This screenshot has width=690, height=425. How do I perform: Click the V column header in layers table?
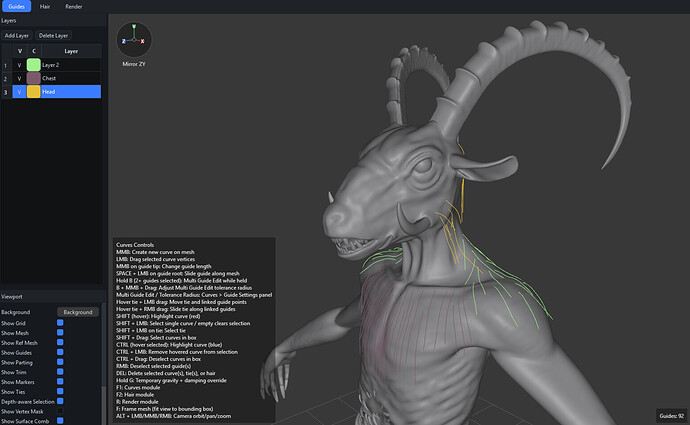tap(20, 51)
